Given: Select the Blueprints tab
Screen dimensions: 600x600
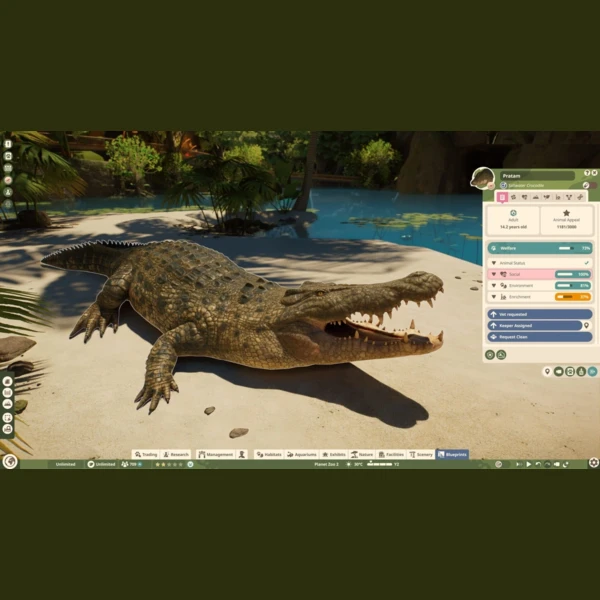Looking at the screenshot, I should 452,454.
